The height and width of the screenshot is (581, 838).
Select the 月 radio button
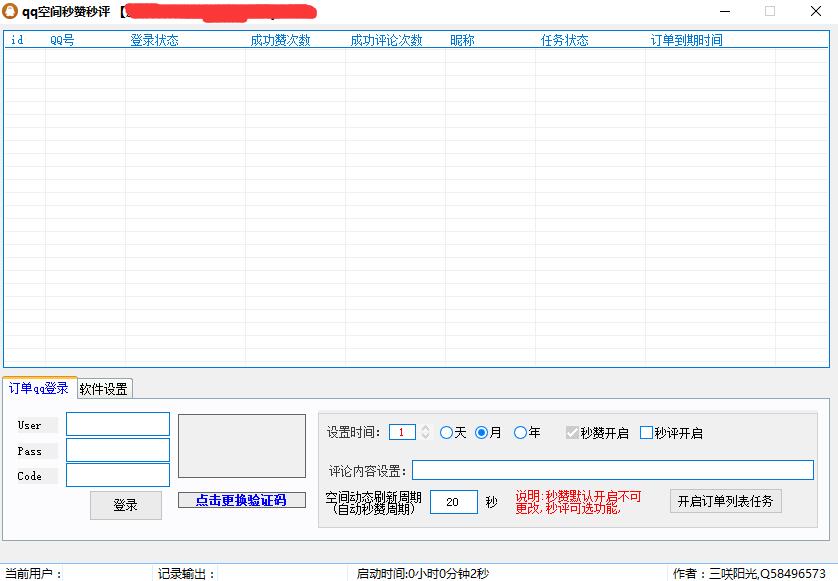[482, 433]
